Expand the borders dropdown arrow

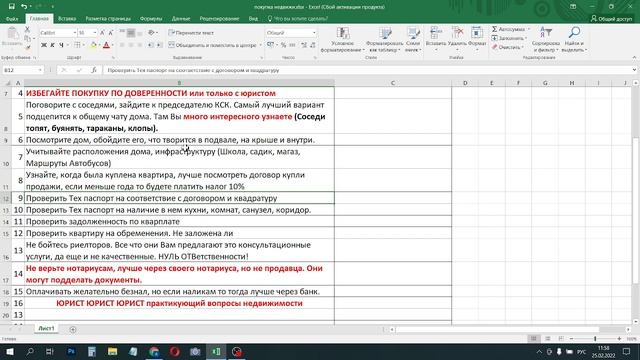(x=84, y=45)
